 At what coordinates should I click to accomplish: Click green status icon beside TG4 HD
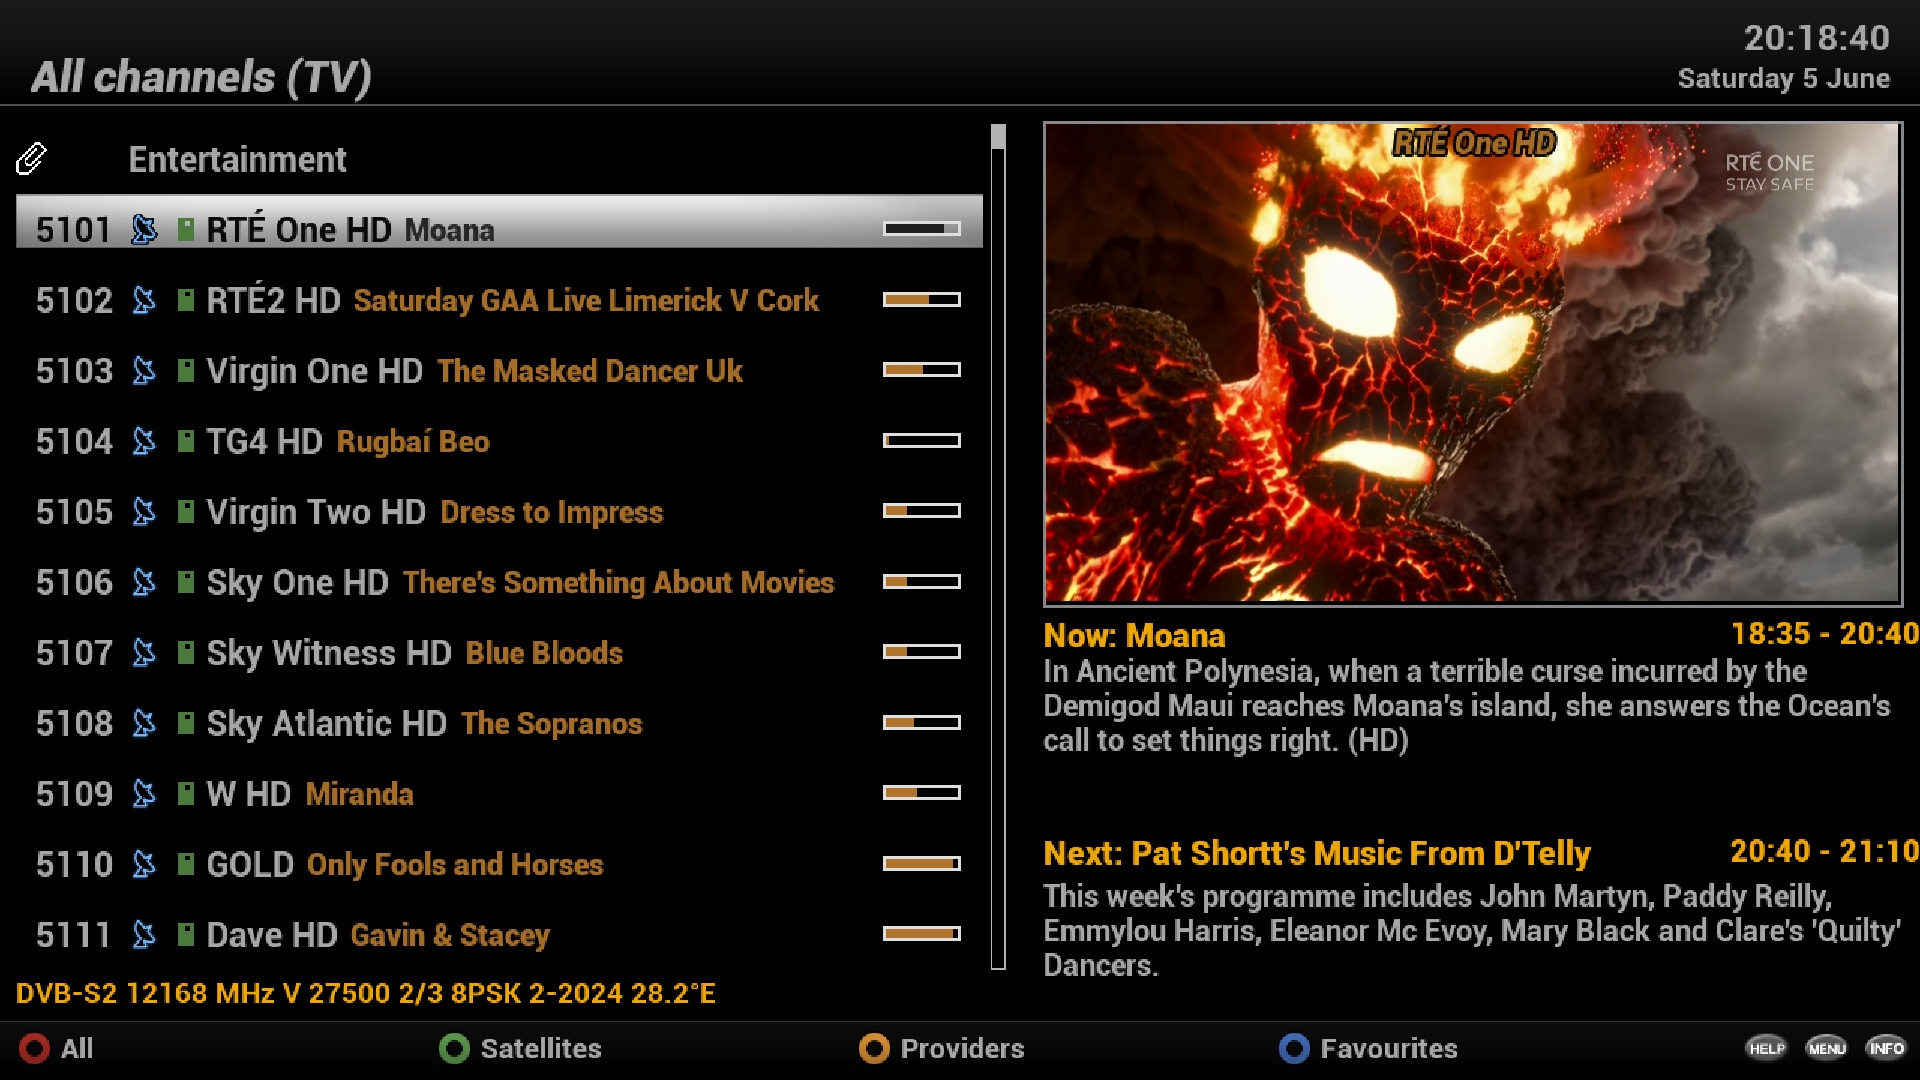click(x=185, y=441)
